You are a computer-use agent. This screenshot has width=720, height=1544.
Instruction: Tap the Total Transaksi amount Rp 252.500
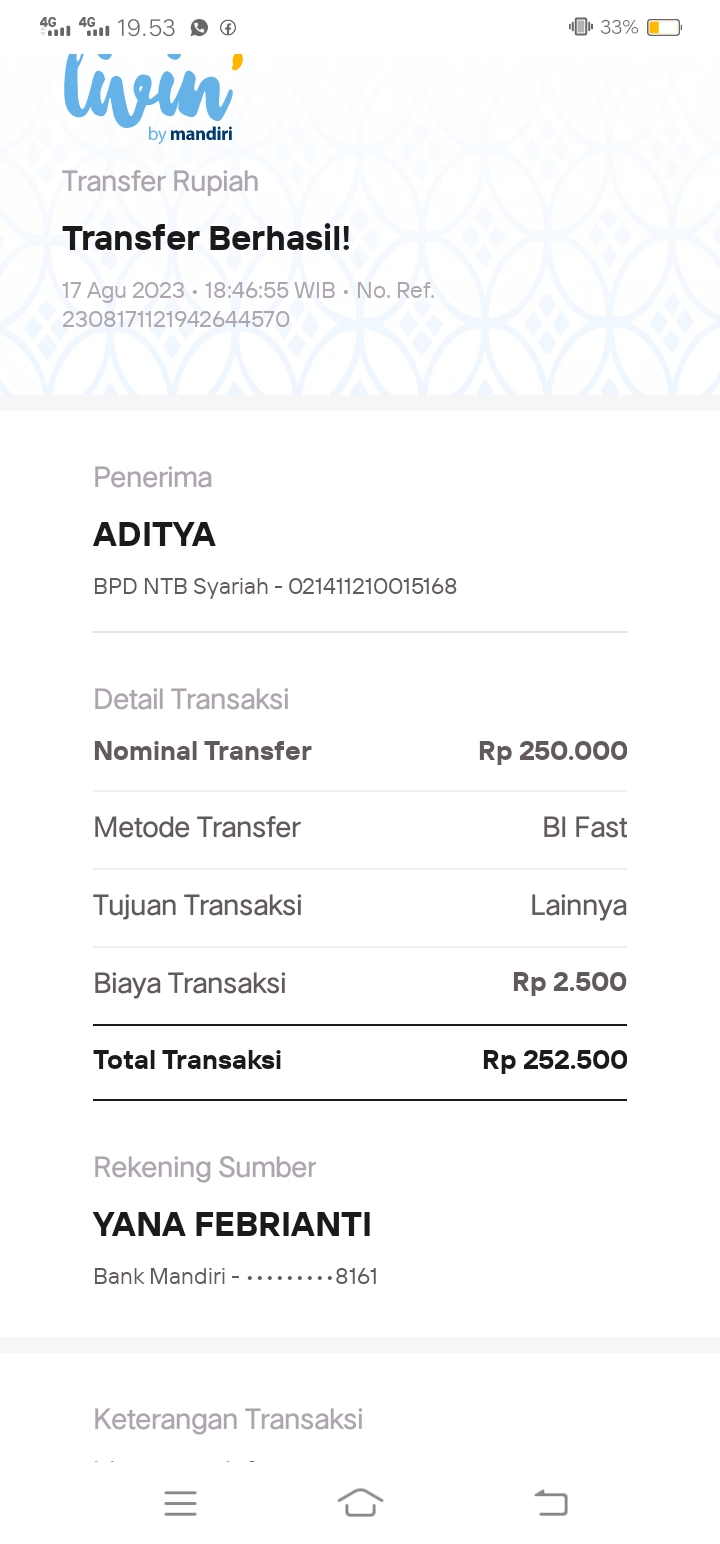(x=555, y=1060)
